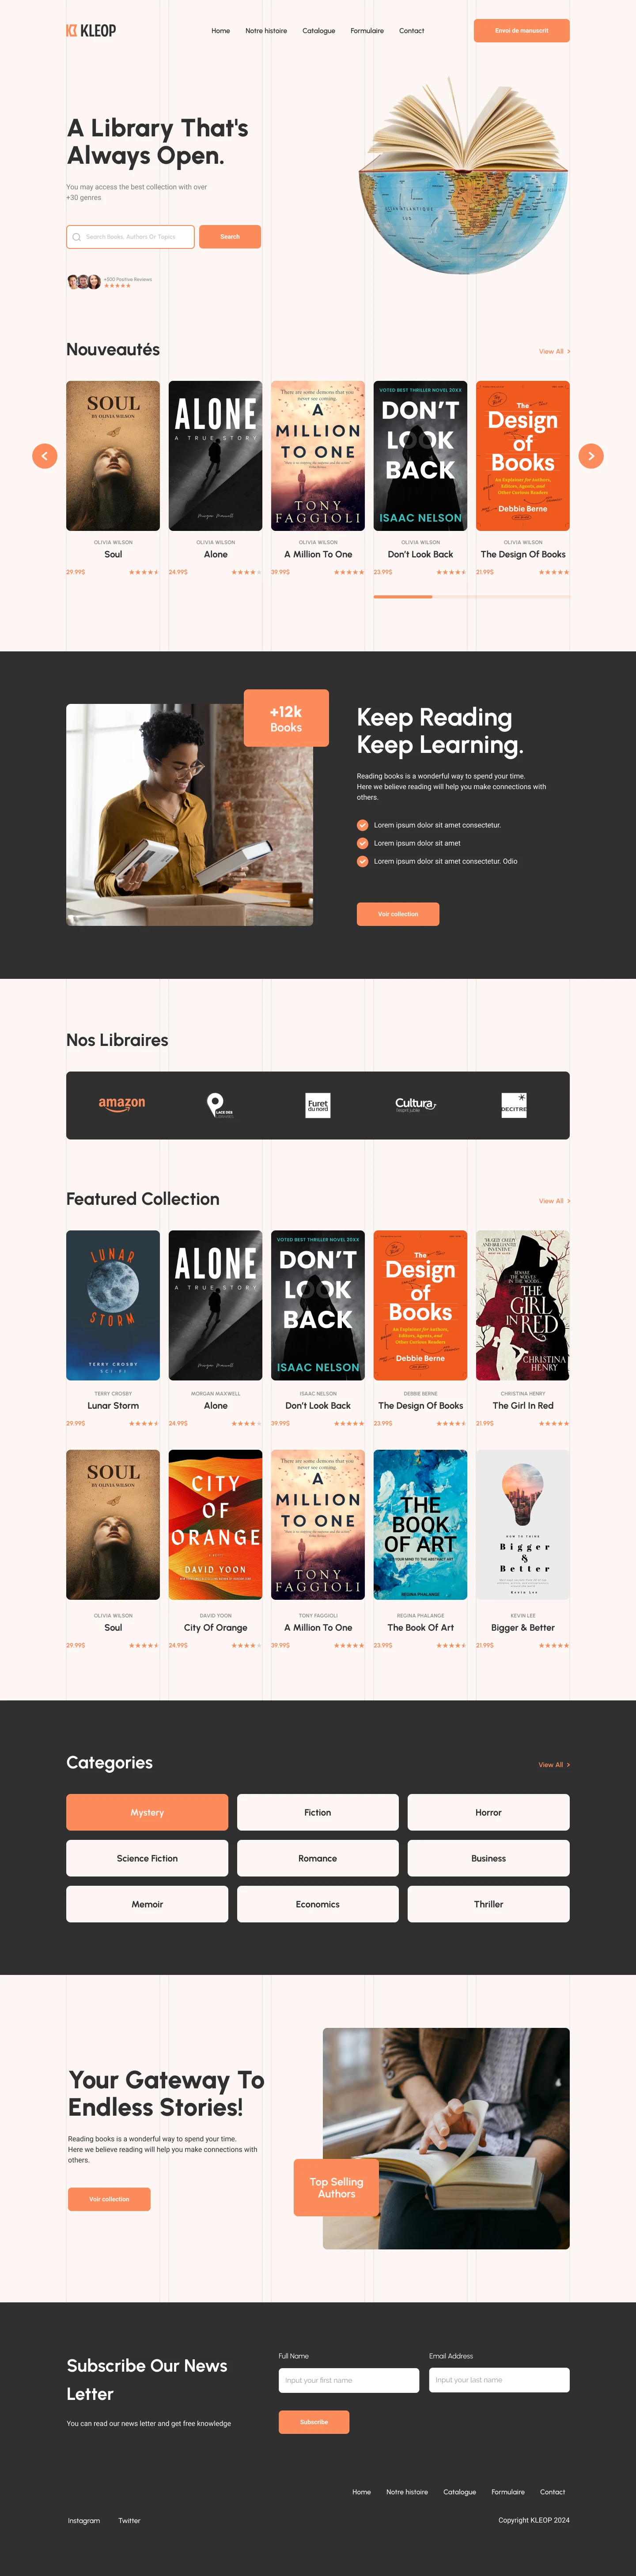Screen dimensions: 636x2576
Task: Select the Business category
Action: click(x=489, y=1858)
